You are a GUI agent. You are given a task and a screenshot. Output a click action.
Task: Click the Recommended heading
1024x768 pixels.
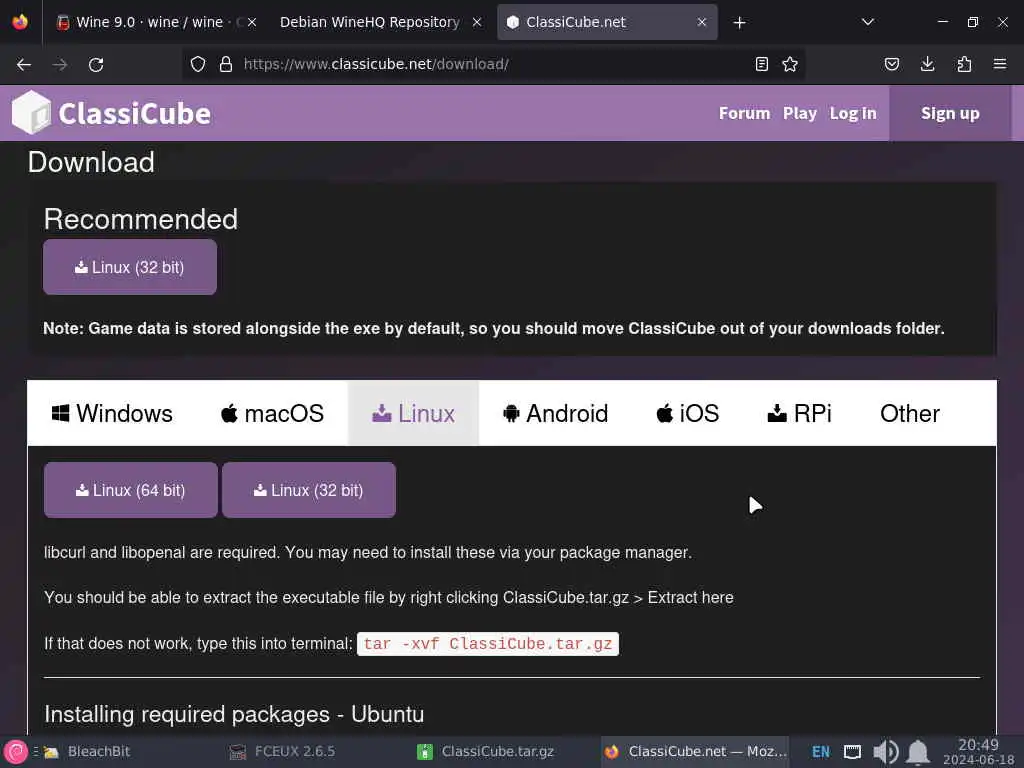[140, 219]
